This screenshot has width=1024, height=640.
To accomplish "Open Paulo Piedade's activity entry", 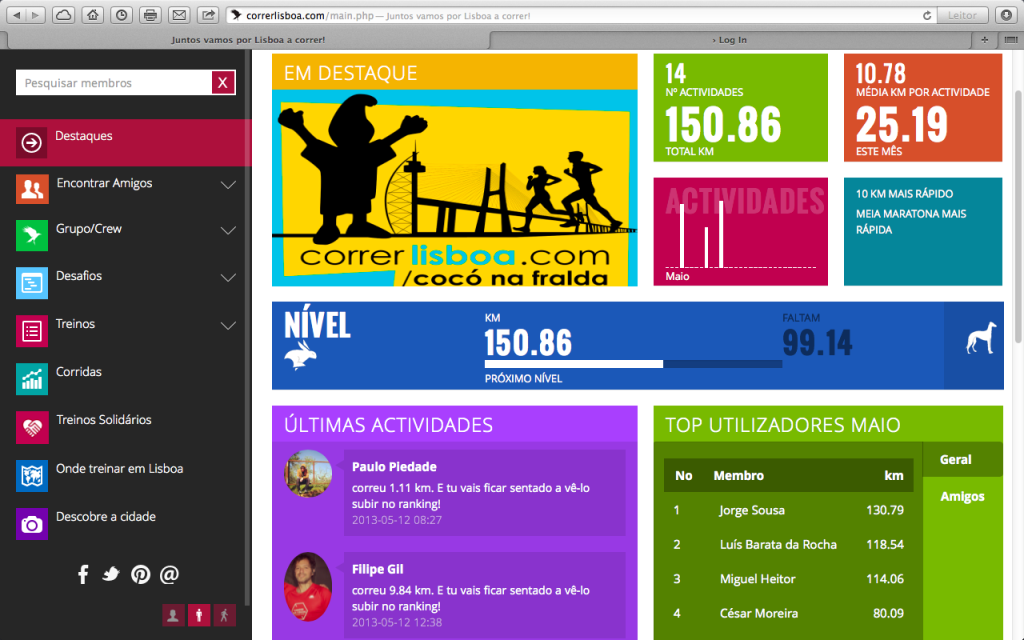I will point(394,467).
